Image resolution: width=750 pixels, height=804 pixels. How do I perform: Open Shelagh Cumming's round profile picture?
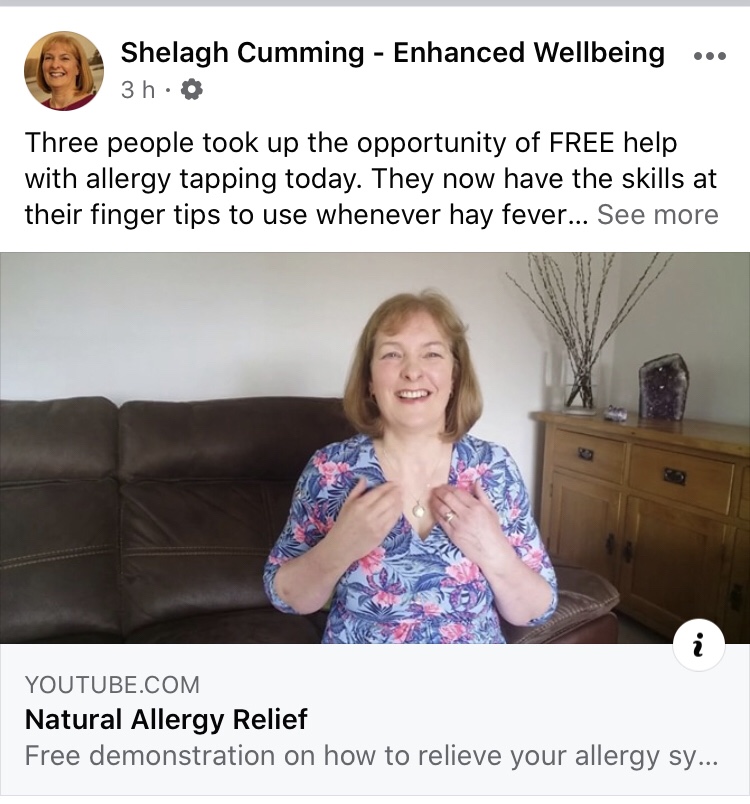point(64,71)
